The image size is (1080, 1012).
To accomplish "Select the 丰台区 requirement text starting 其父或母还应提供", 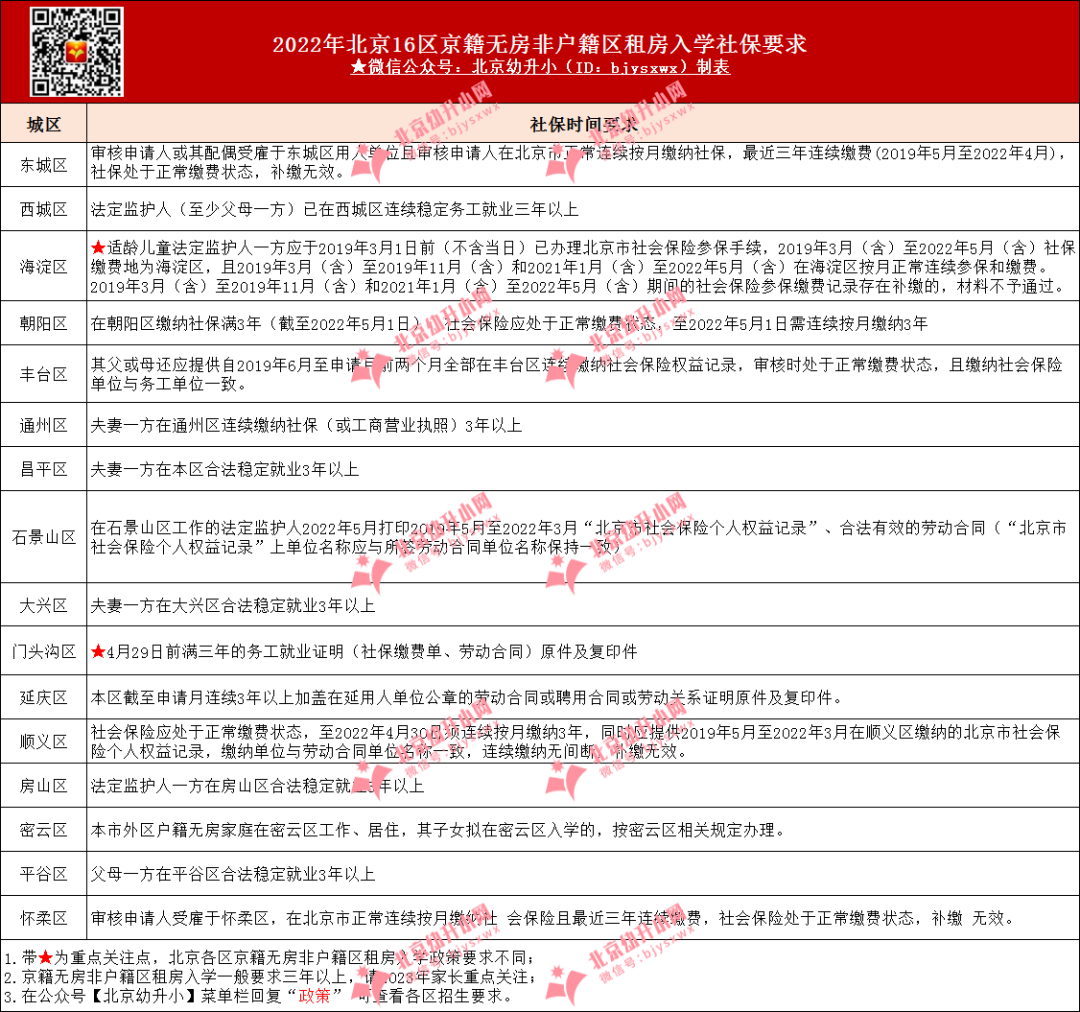I will tap(577, 374).
